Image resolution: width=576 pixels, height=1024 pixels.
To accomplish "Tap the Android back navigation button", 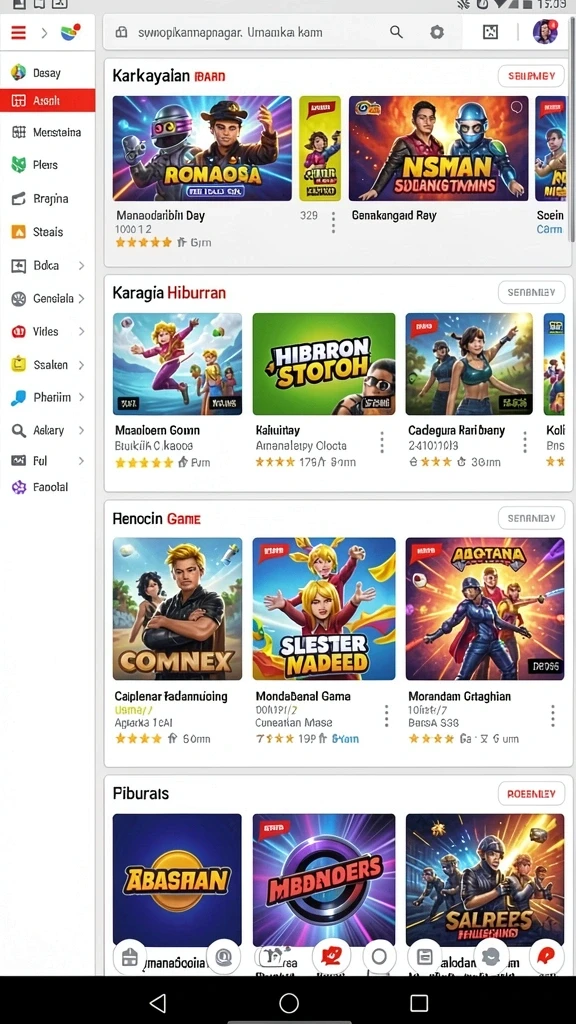I will point(157,1002).
